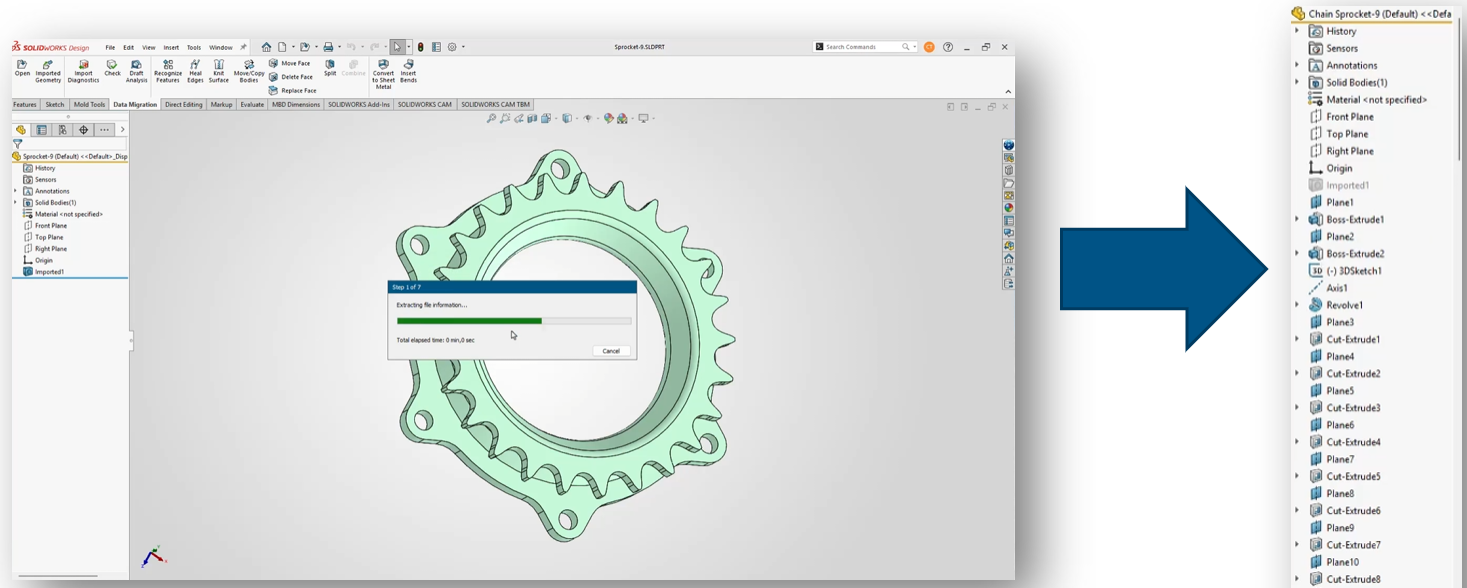Open the SOLIDWORKS CAM tab

pos(424,104)
